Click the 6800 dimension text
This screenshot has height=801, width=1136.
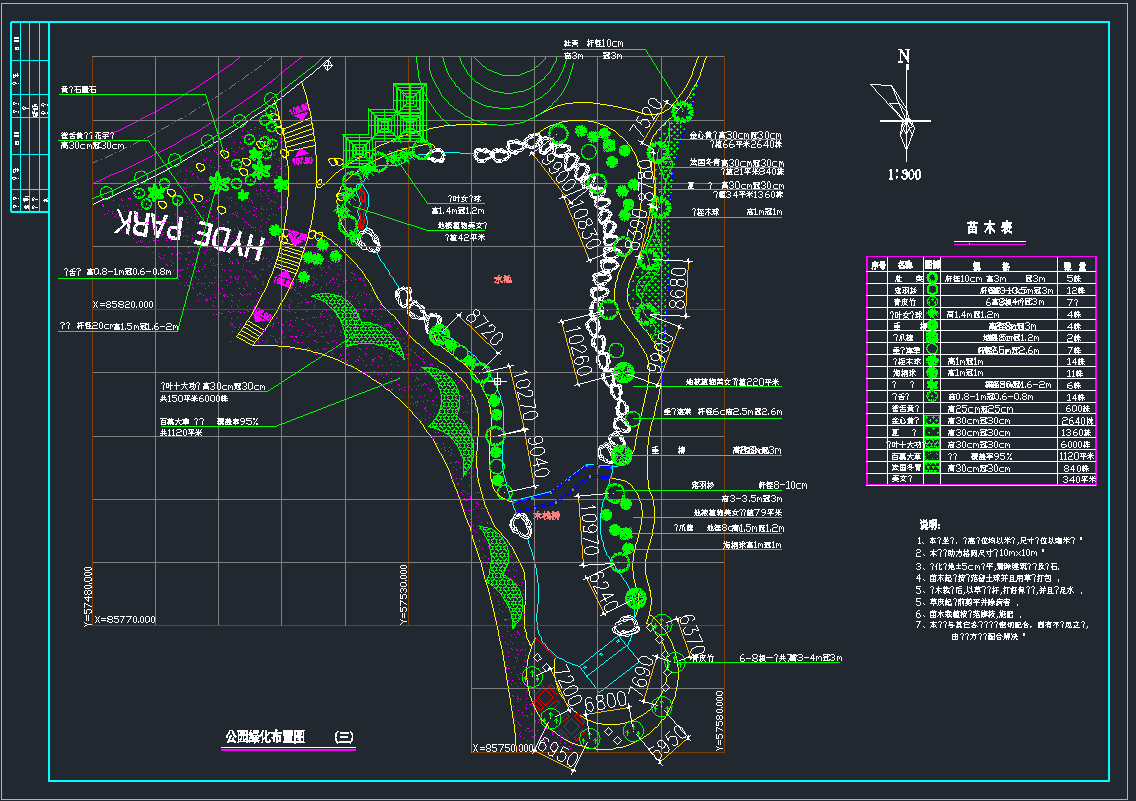(x=605, y=702)
